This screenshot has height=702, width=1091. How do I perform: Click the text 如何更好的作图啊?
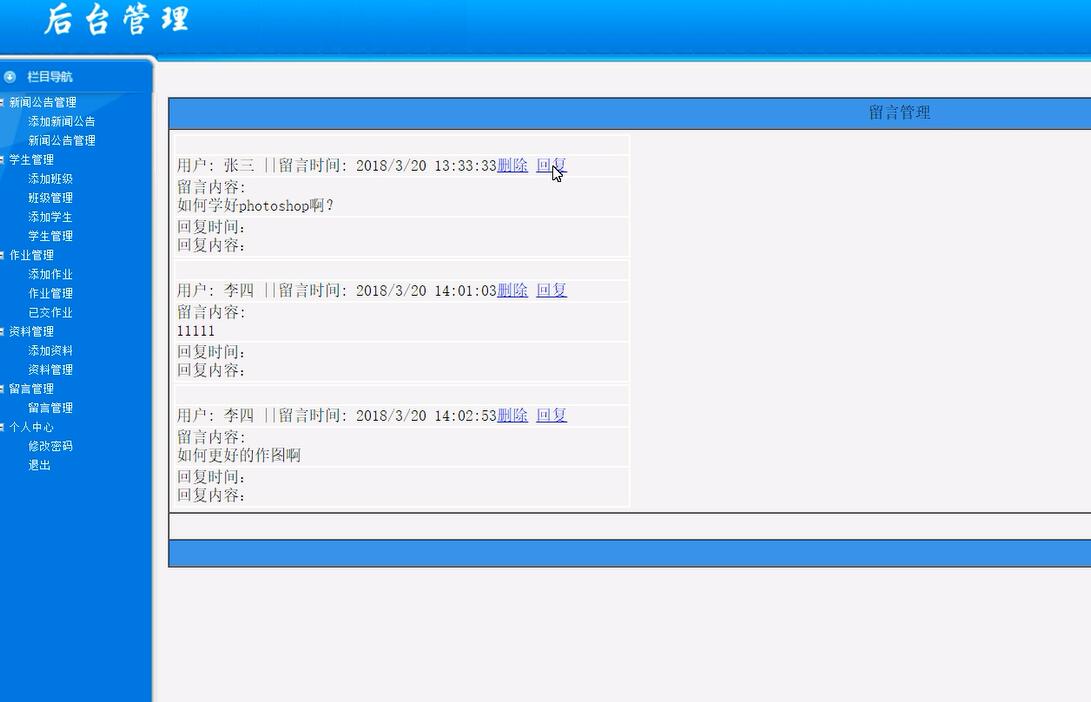pyautogui.click(x=239, y=455)
